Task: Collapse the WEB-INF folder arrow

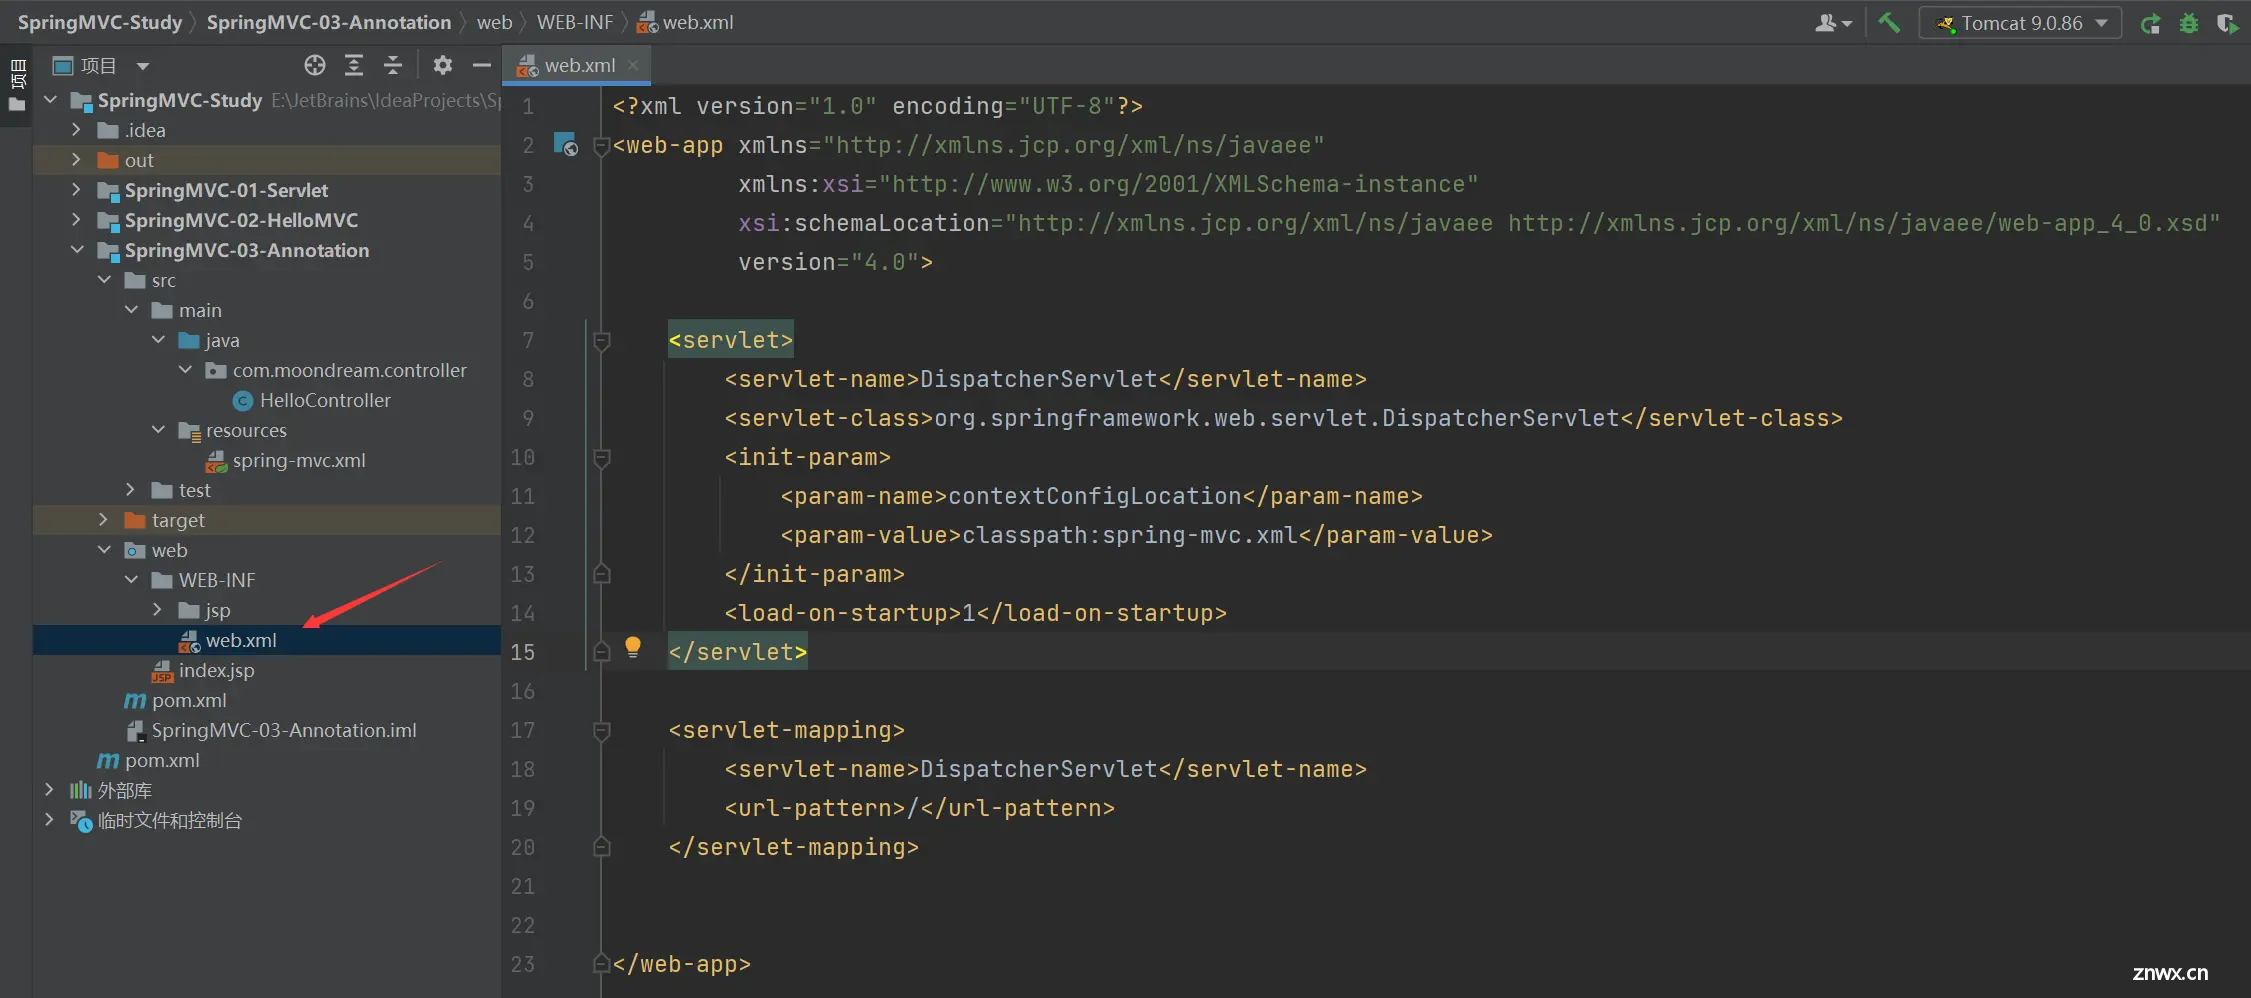Action: [x=131, y=580]
